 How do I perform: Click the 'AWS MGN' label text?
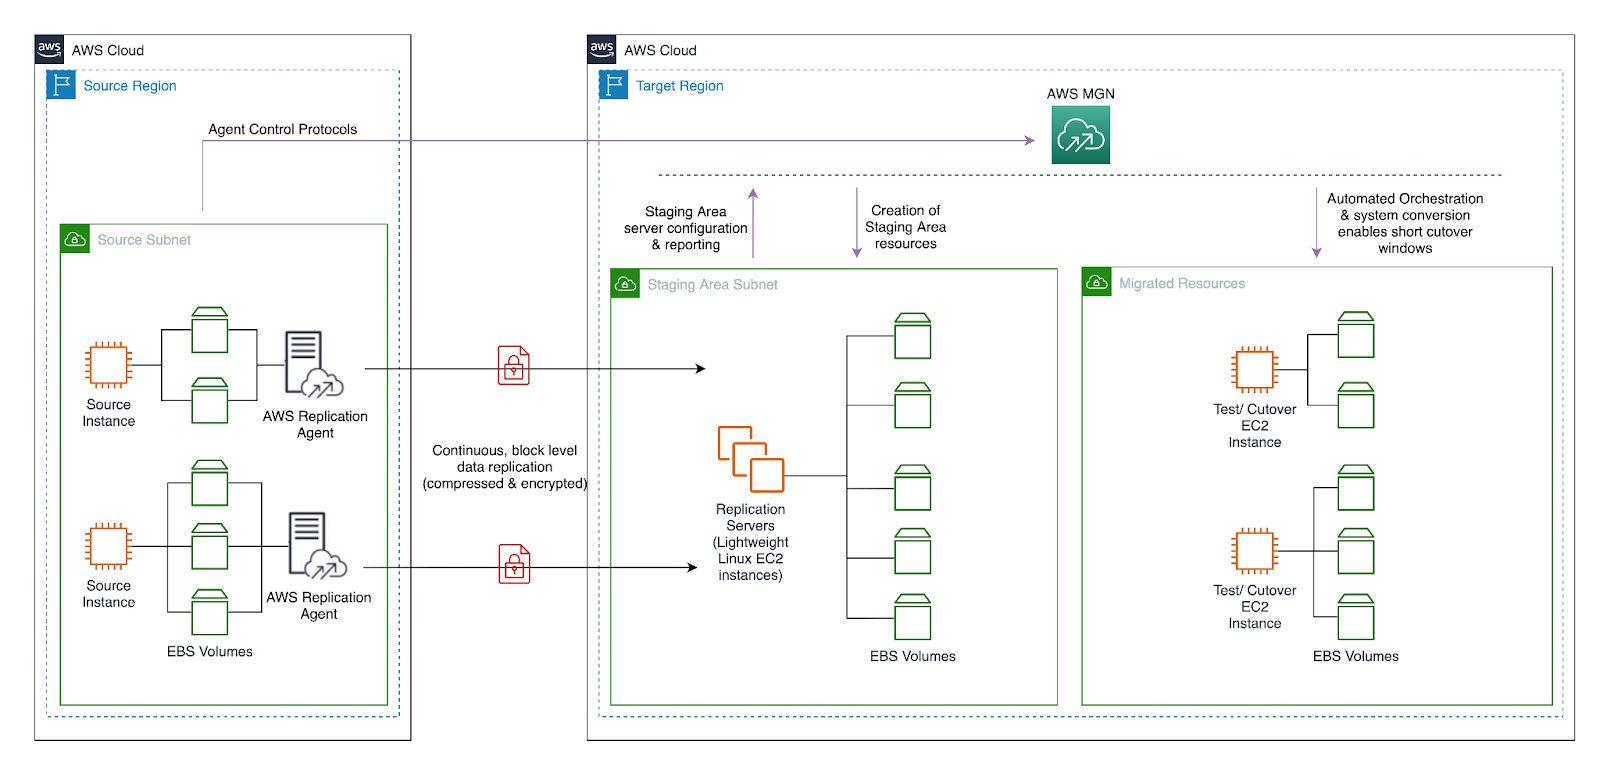(x=1081, y=94)
